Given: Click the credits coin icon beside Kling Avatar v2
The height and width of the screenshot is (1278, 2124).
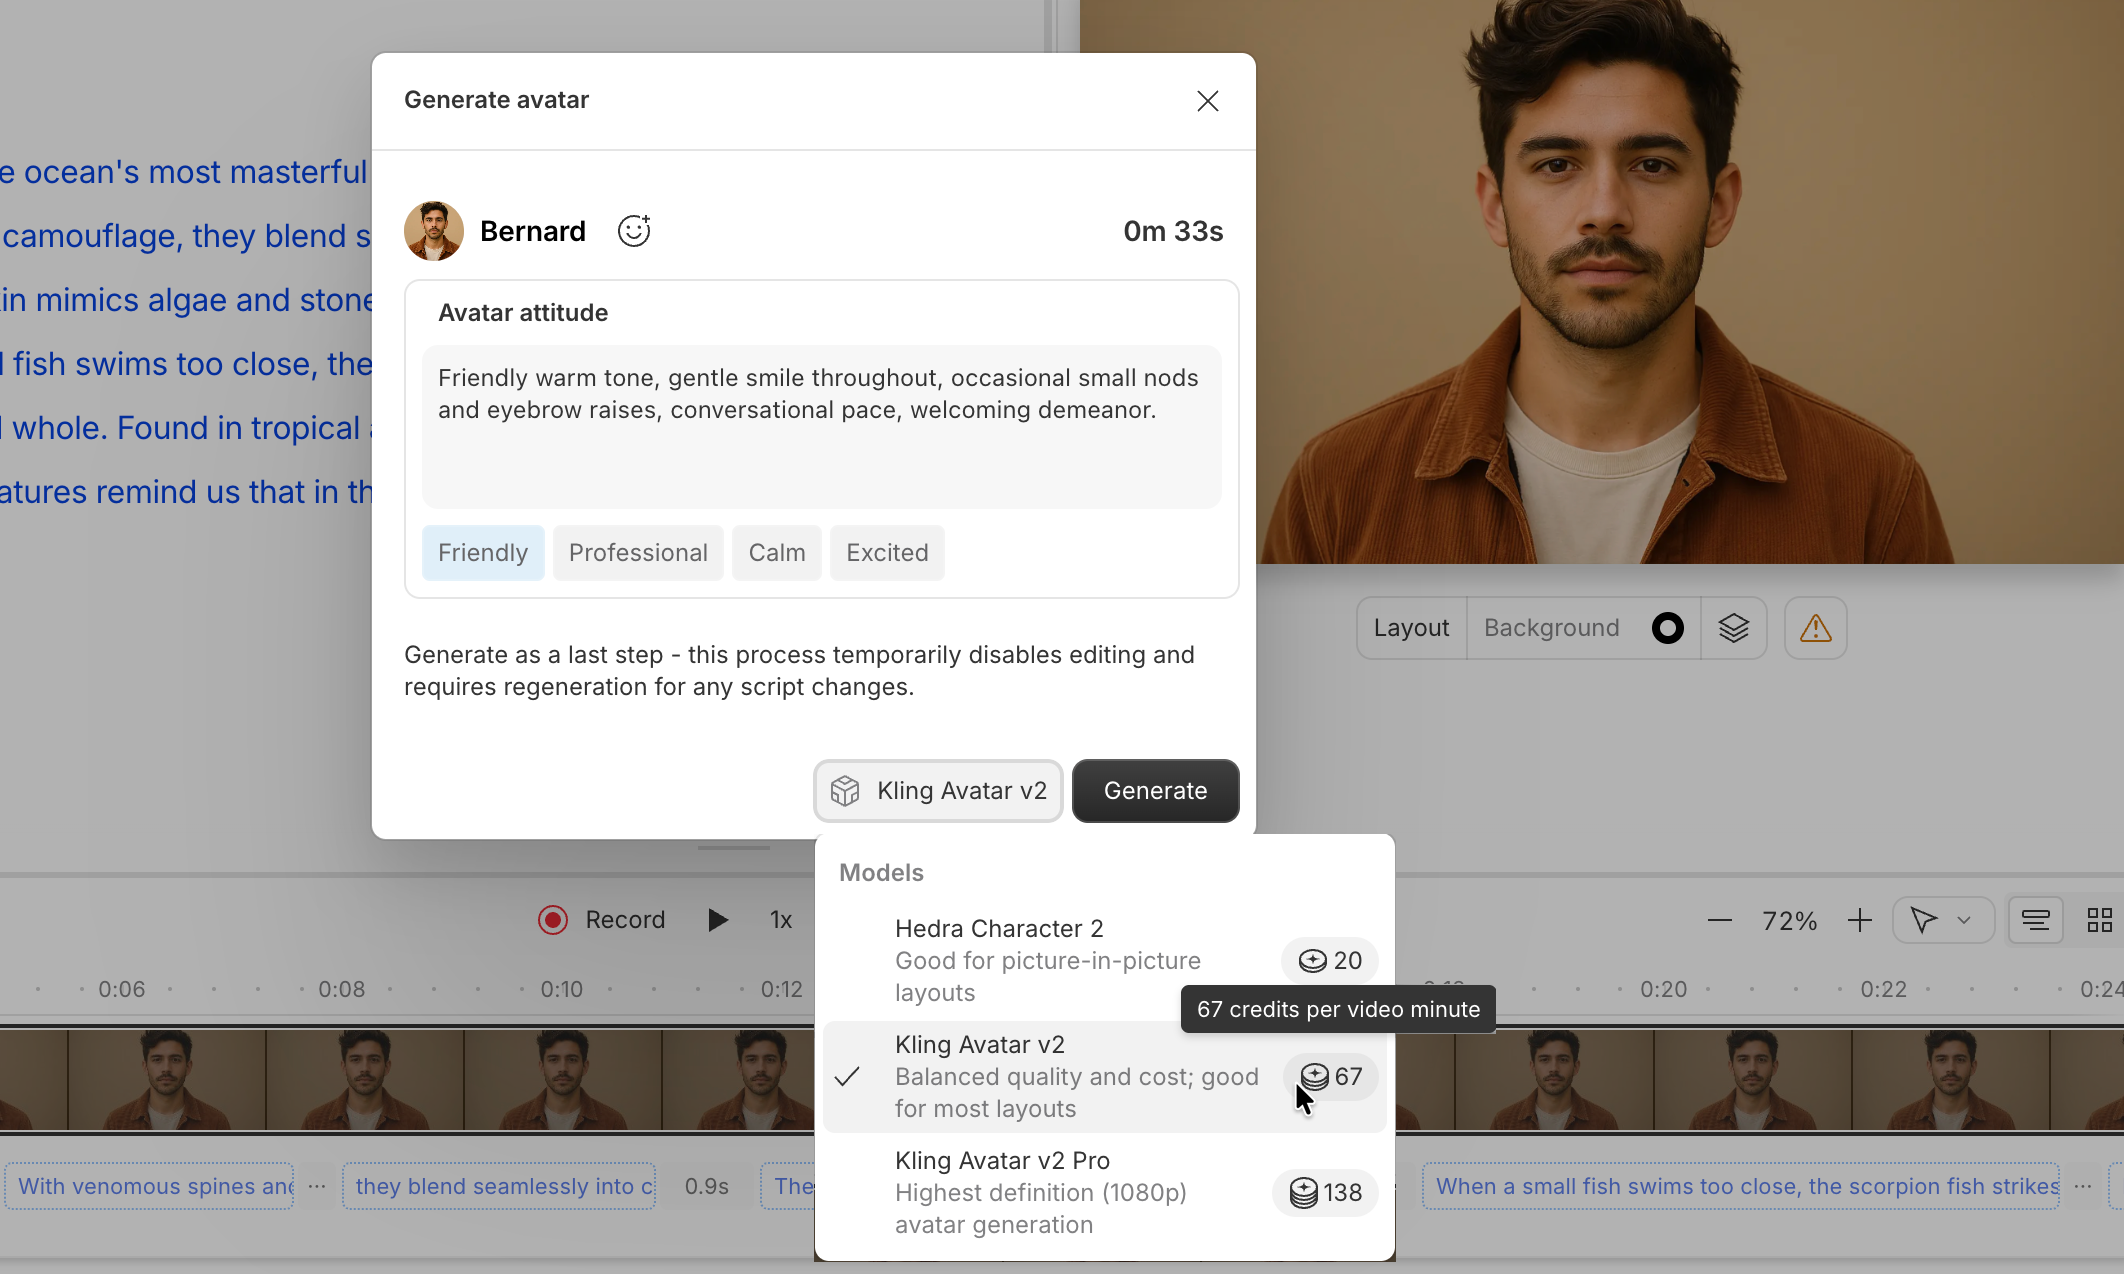Looking at the screenshot, I should pos(1314,1077).
